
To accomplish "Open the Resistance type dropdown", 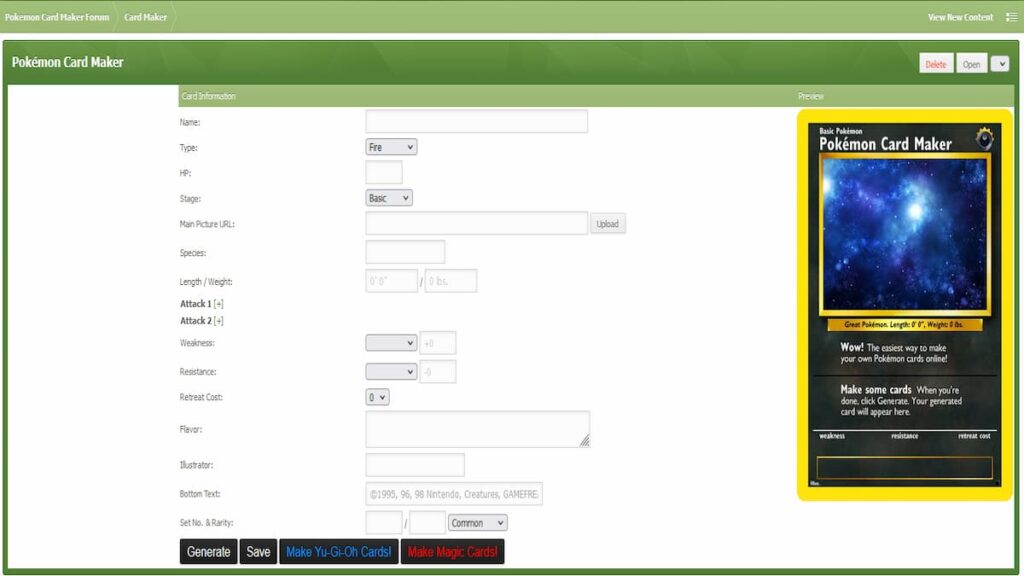I will coord(391,371).
